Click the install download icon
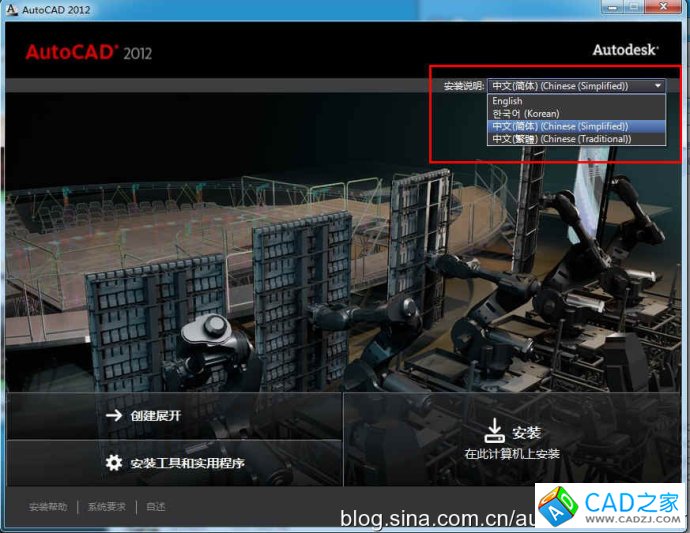This screenshot has height=533, width=690. 495,431
